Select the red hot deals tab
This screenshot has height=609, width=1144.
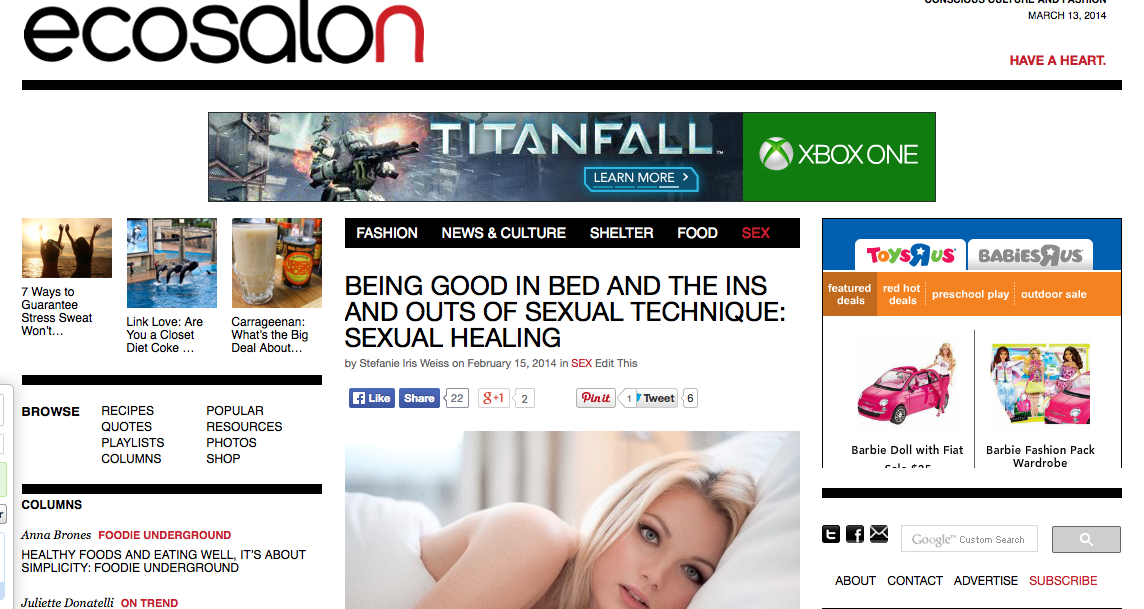click(x=902, y=294)
